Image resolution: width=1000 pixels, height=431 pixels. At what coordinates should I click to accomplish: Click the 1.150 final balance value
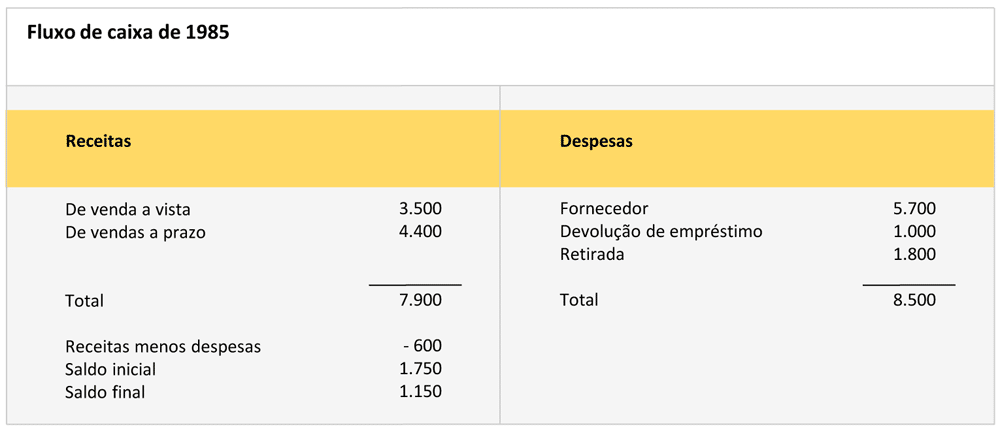420,391
